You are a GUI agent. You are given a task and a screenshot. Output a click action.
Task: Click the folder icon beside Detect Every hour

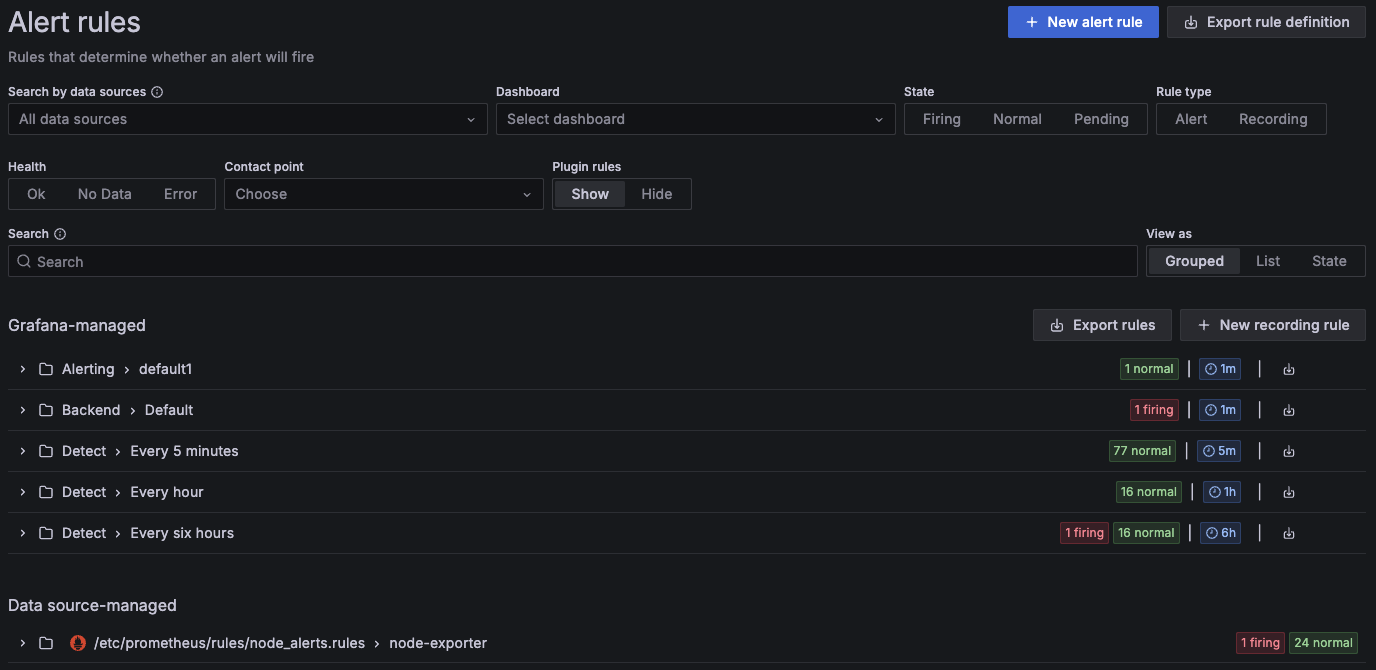[46, 491]
